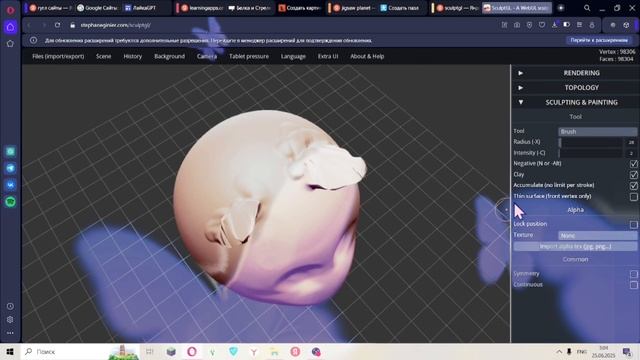The height and width of the screenshot is (360, 640).
Task: Toggle the Clay checkbox
Action: tap(633, 175)
